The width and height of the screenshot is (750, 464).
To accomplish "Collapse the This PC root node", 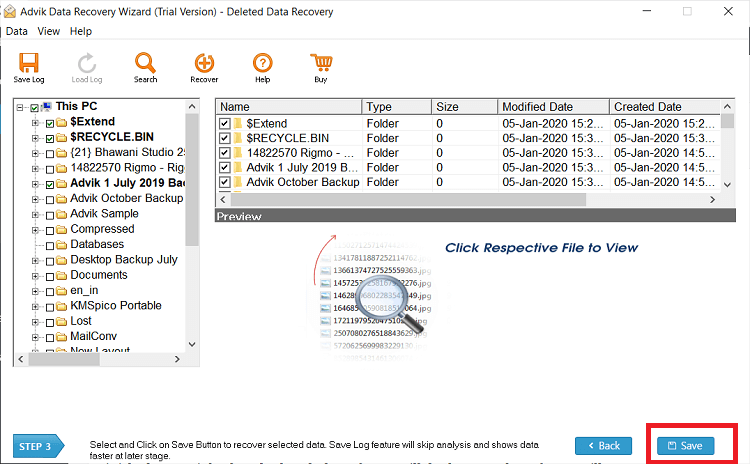I will click(20, 107).
